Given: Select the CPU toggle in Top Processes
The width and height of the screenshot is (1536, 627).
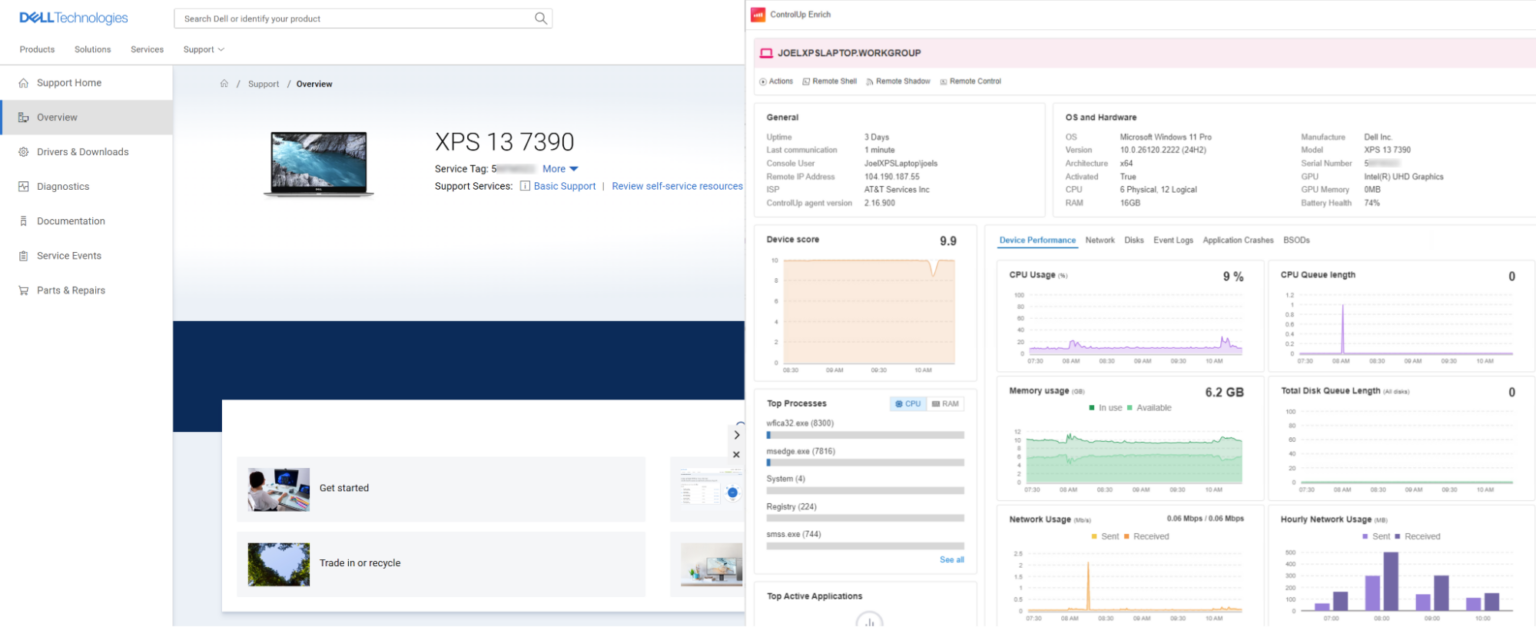Looking at the screenshot, I should 906,403.
